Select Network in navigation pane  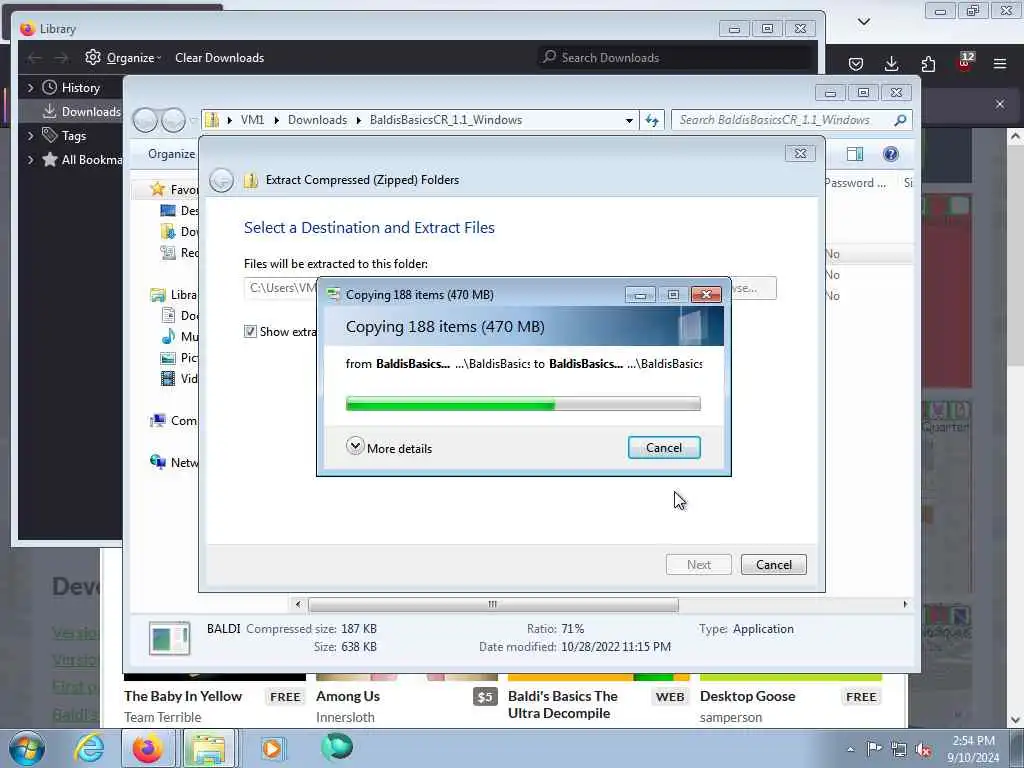(x=174, y=462)
